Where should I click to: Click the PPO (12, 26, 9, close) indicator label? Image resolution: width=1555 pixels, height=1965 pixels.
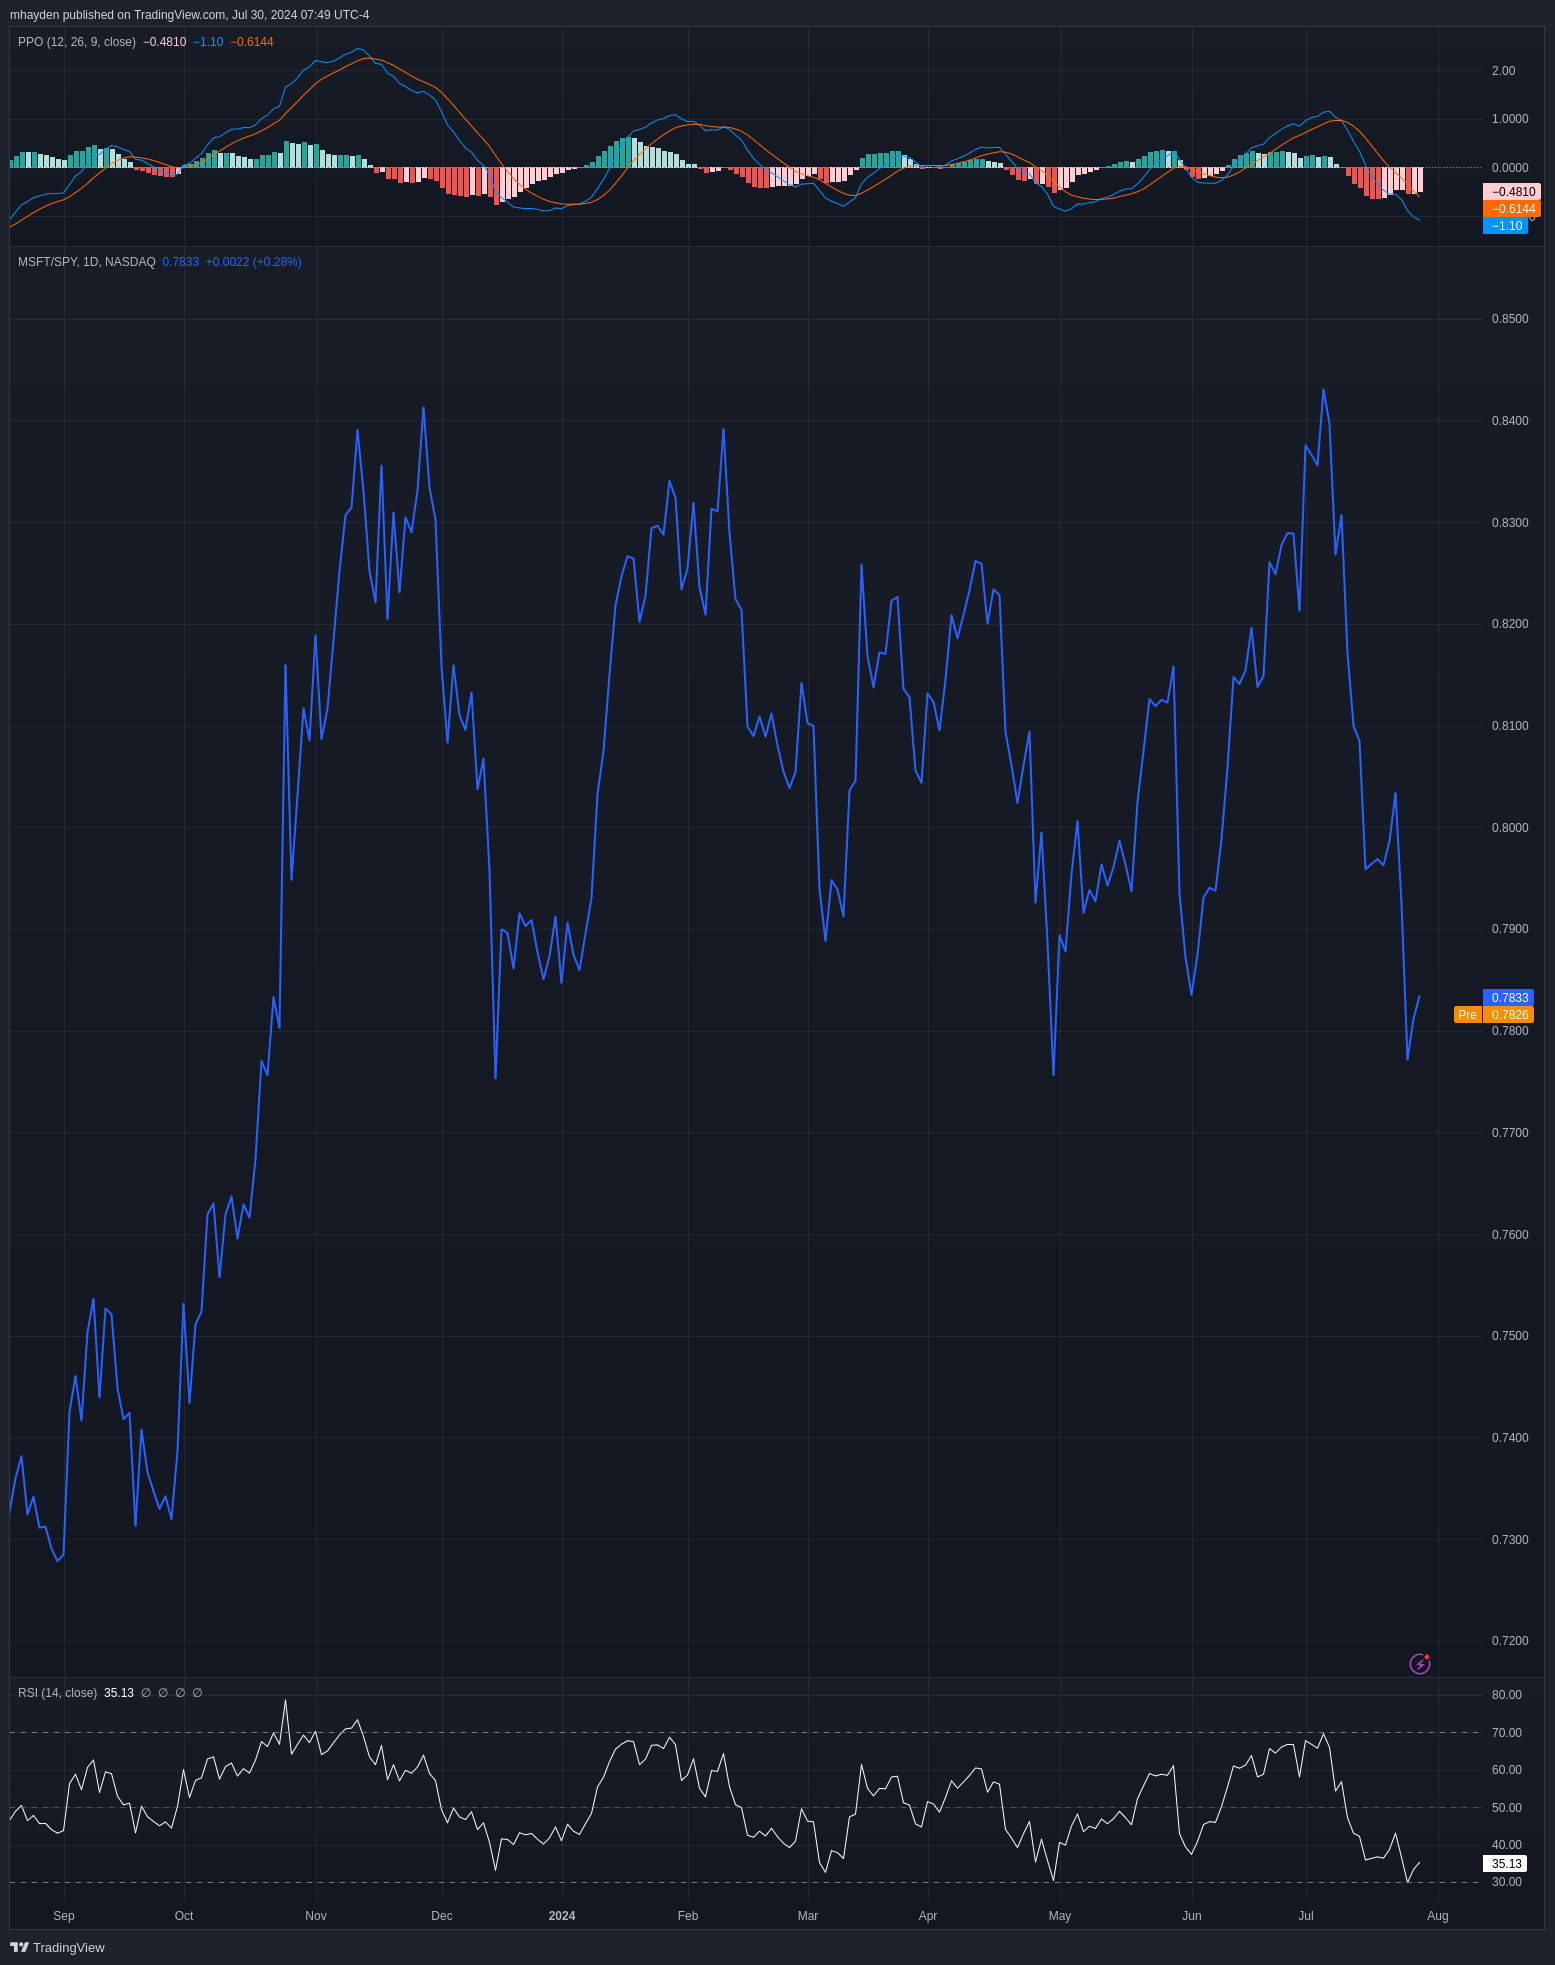coord(77,42)
